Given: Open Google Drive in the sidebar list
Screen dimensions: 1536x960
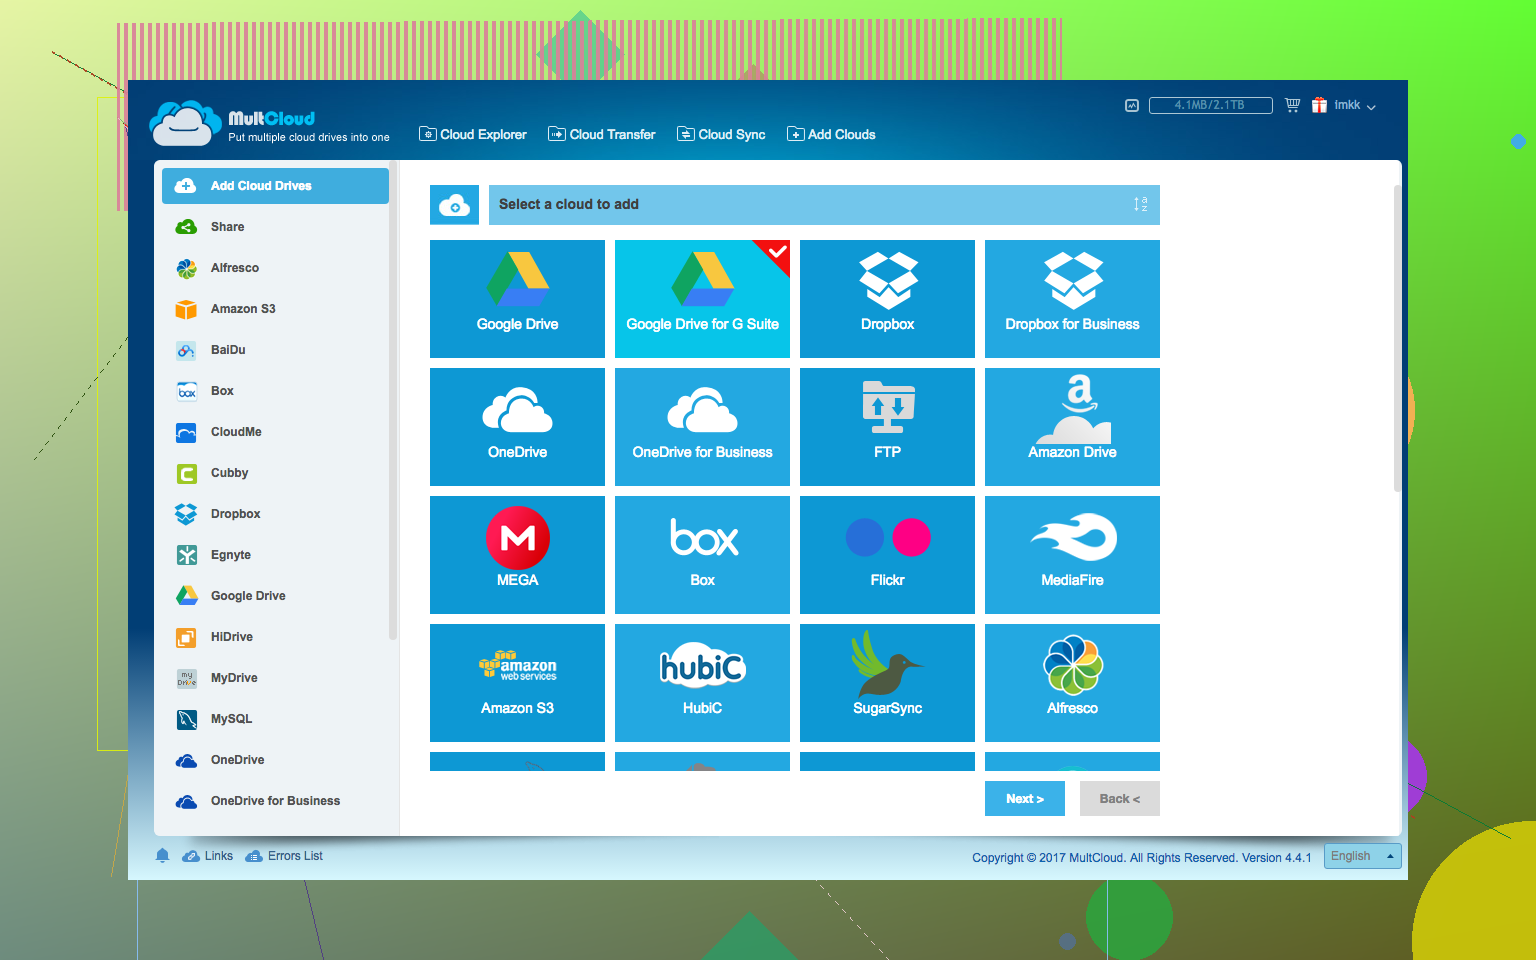Looking at the screenshot, I should coord(275,596).
